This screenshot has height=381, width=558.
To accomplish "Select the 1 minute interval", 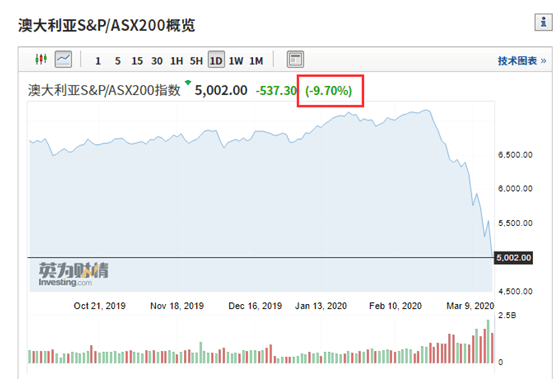I will point(98,61).
